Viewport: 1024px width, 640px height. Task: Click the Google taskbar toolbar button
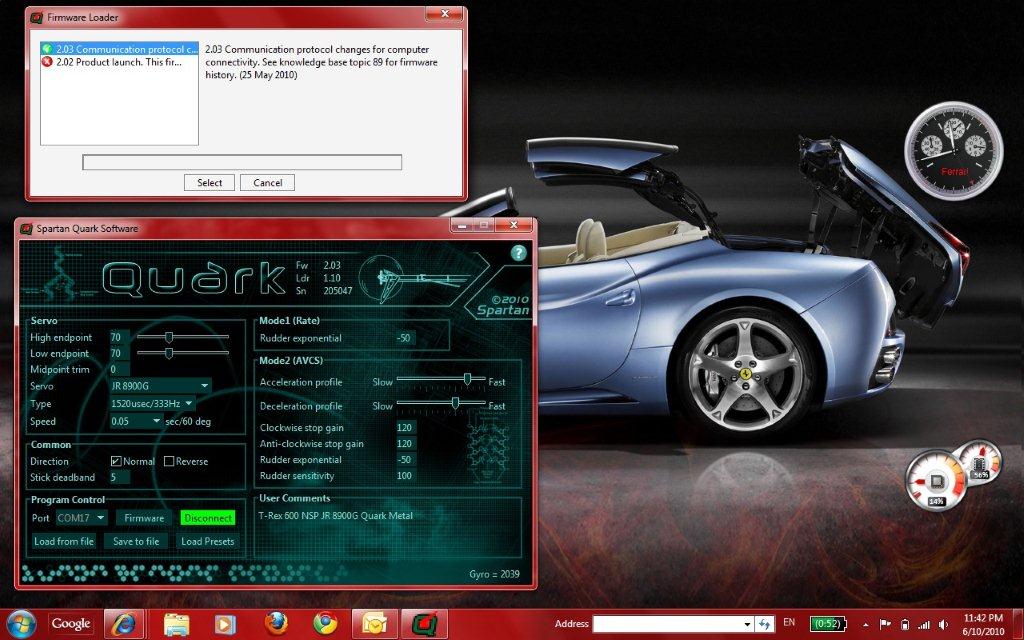tap(71, 624)
